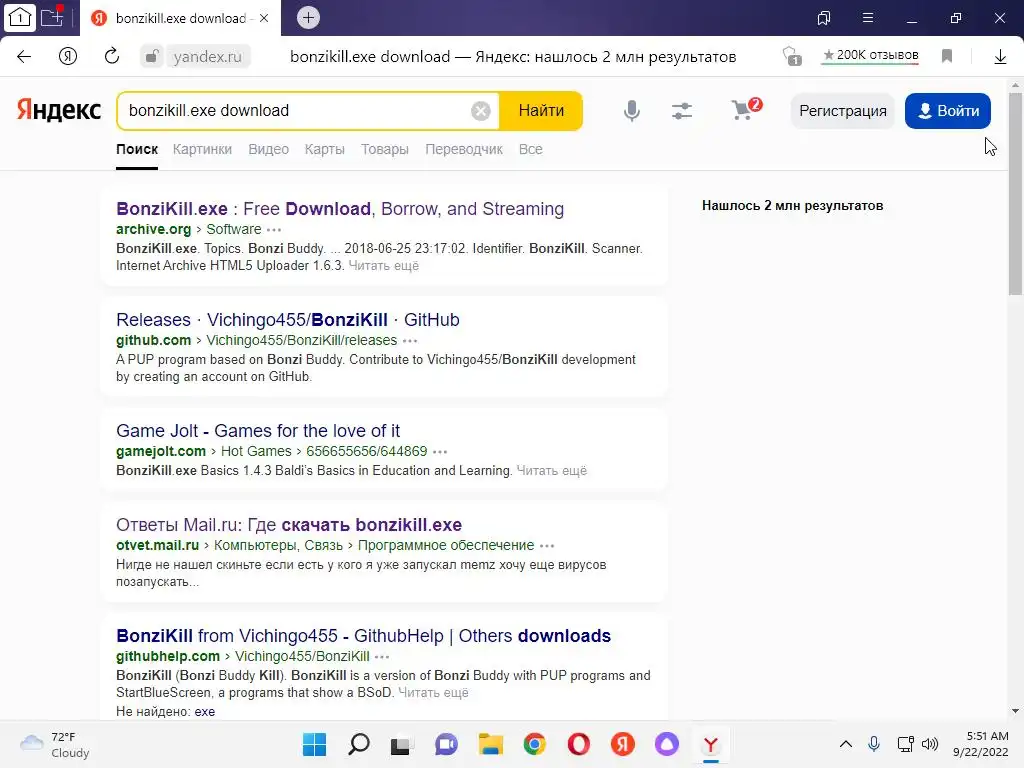Open the downloads arrow icon
Viewport: 1024px width, 768px height.
click(x=1000, y=57)
